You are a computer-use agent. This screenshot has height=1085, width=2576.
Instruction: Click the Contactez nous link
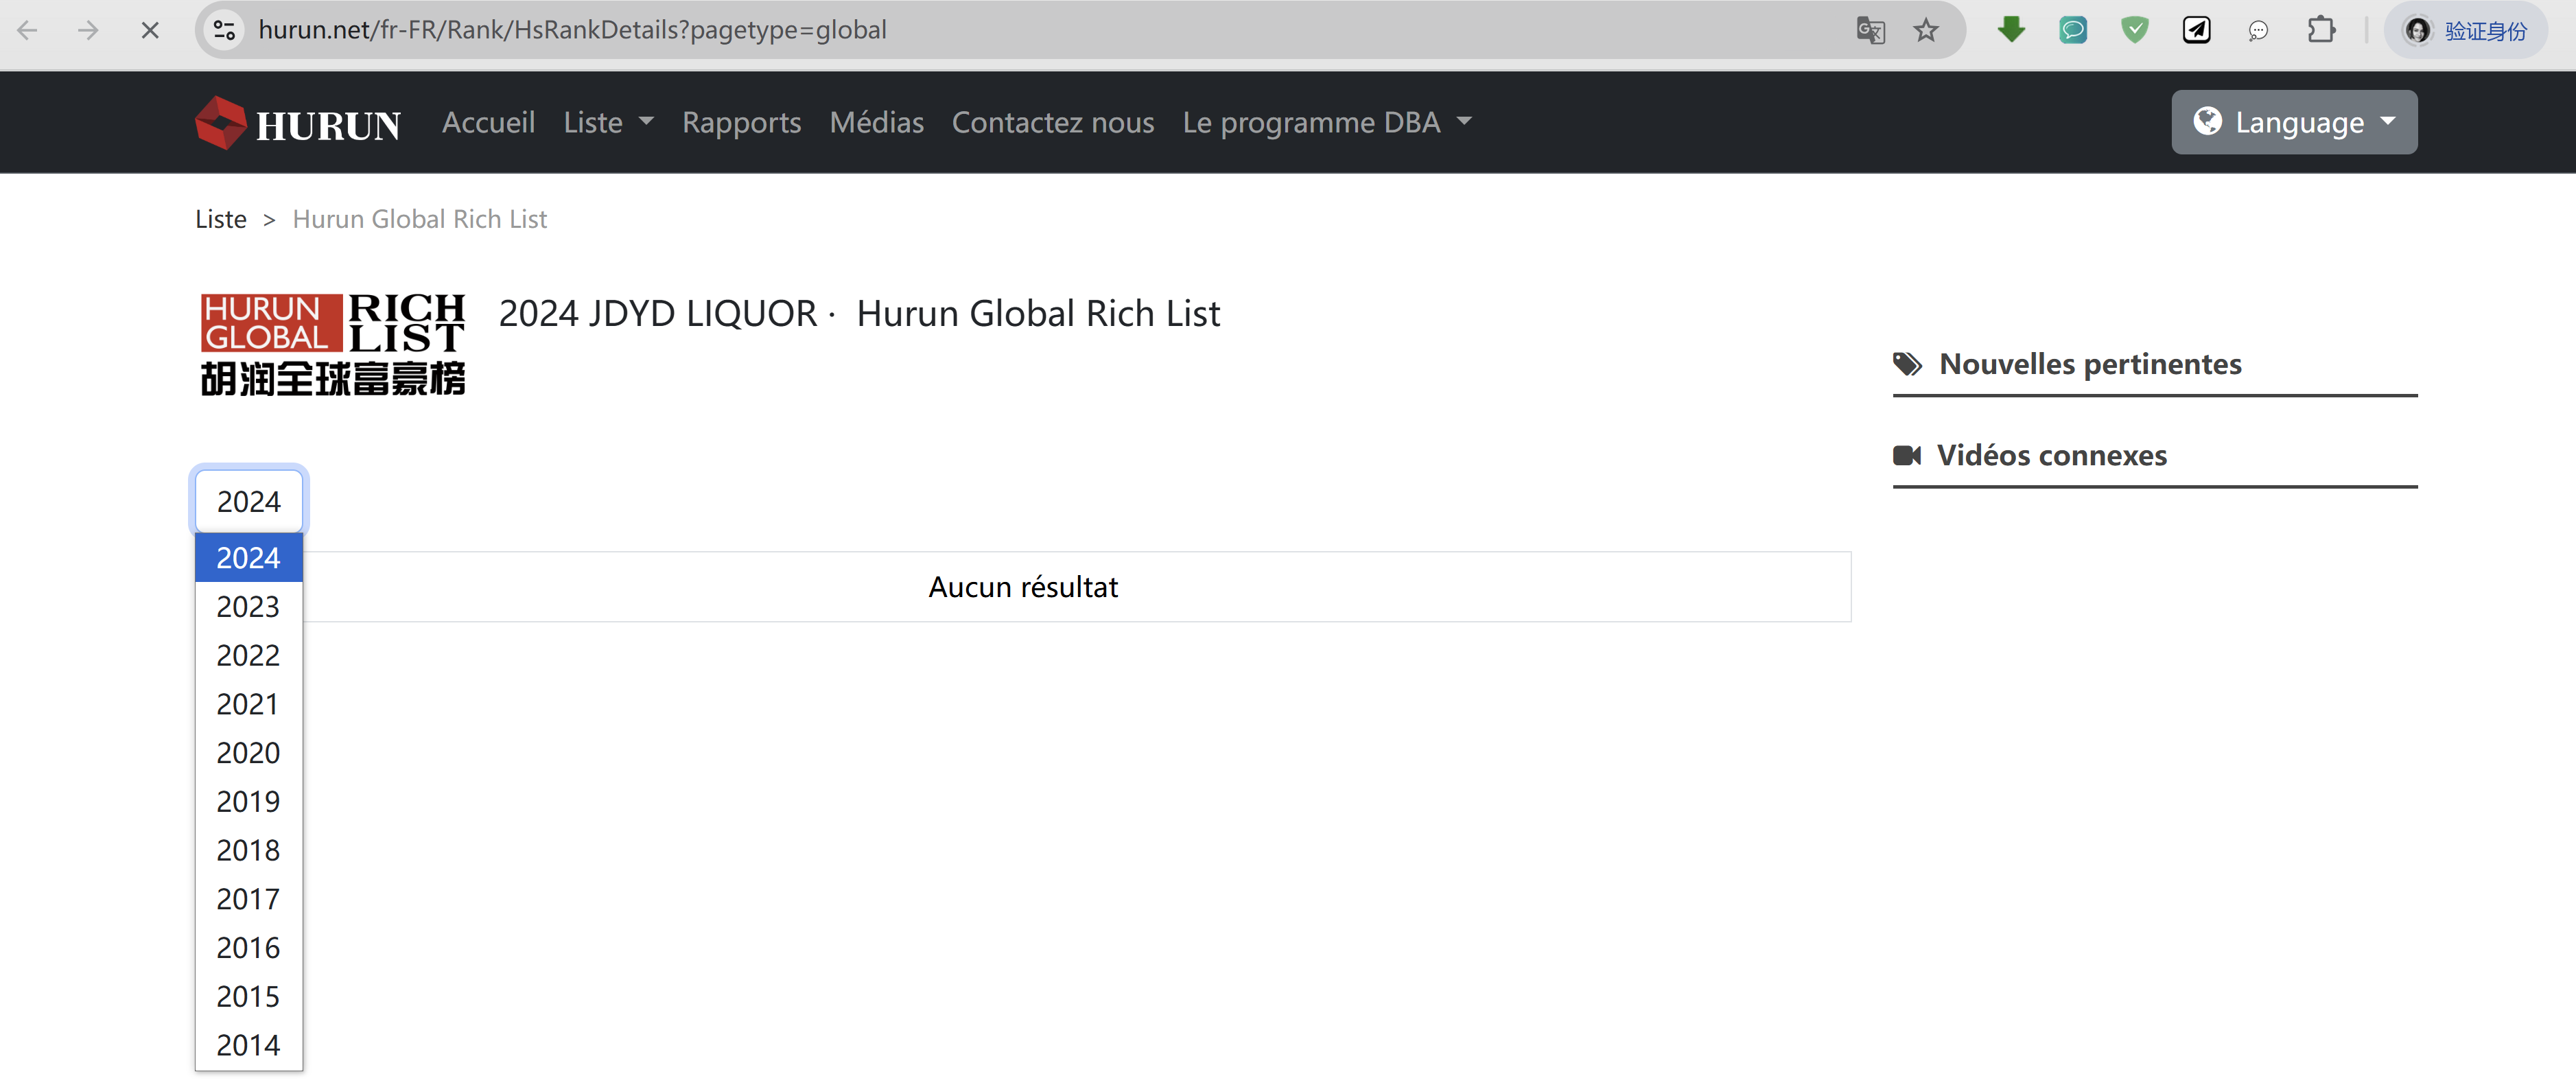(x=1052, y=122)
